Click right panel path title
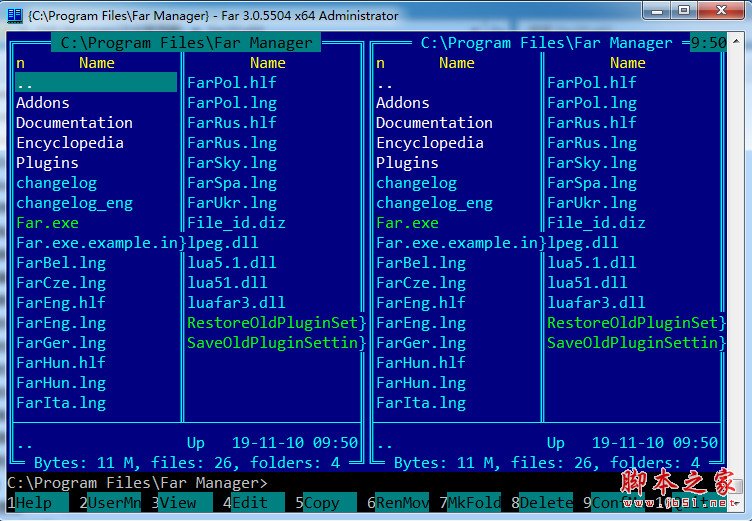The image size is (752, 521). point(546,43)
